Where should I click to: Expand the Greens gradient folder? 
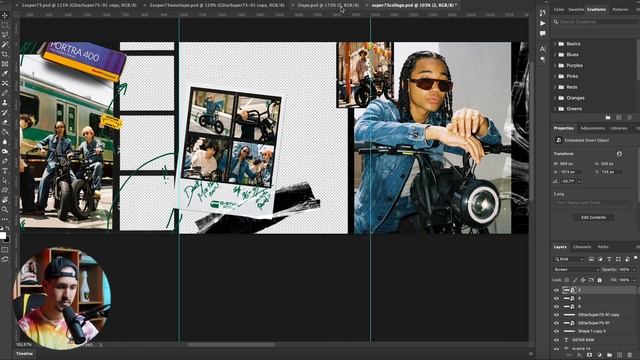[x=555, y=109]
